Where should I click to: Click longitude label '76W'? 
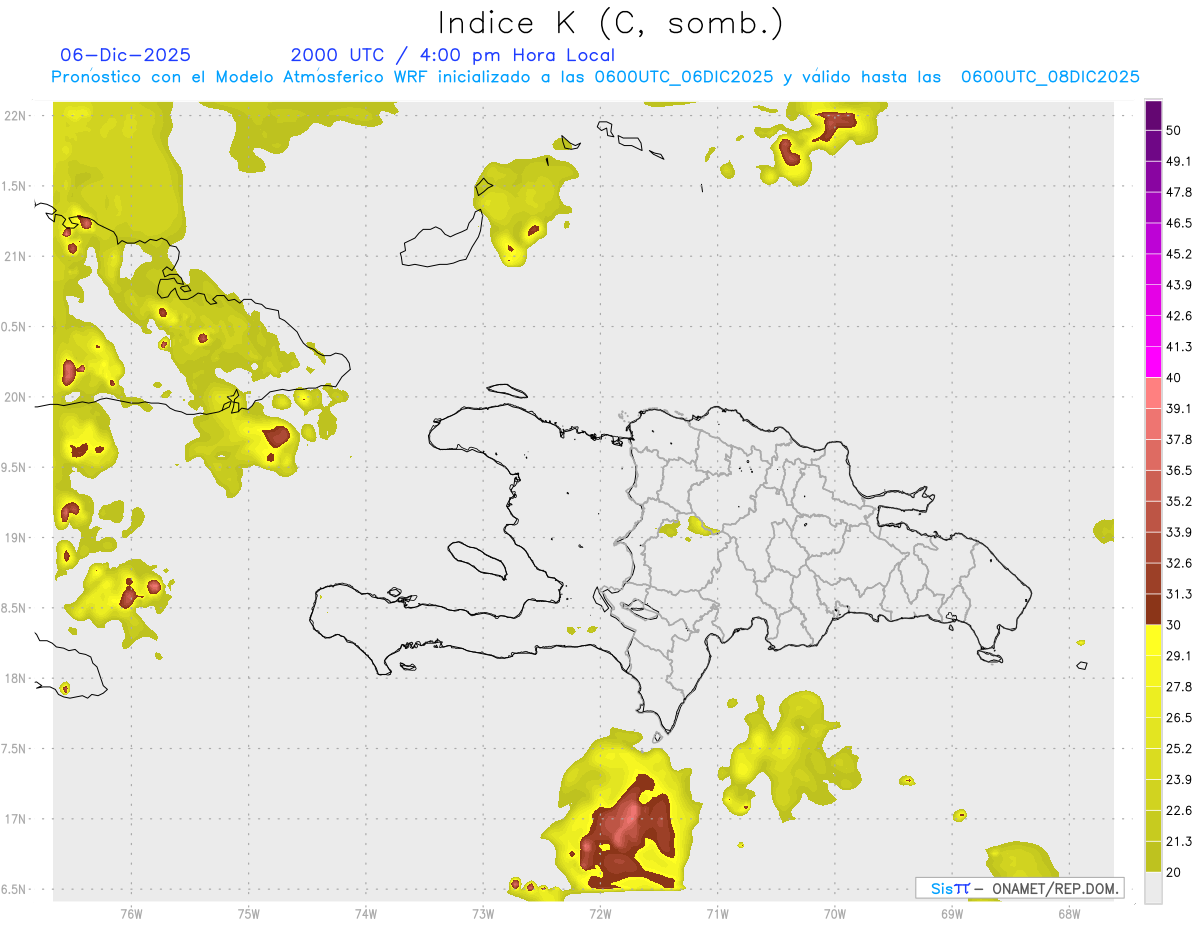tap(131, 914)
